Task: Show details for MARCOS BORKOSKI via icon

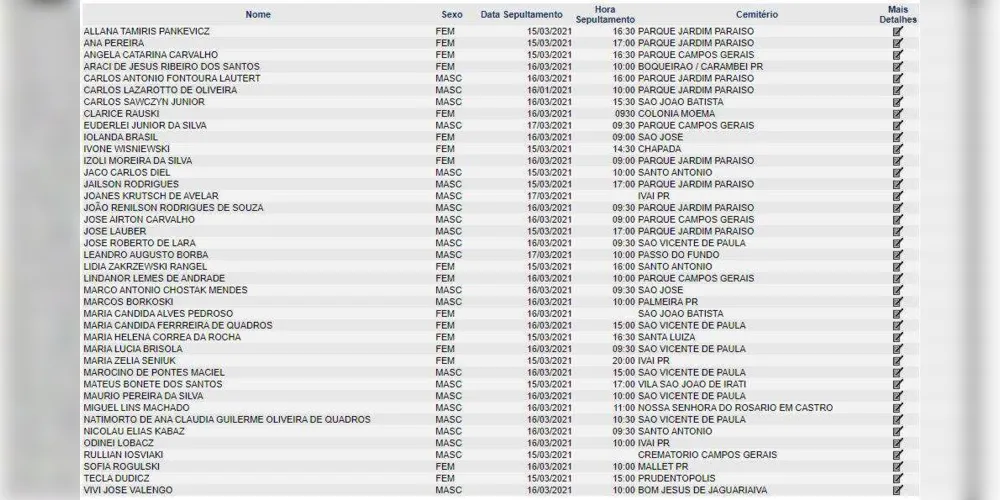Action: click(898, 302)
